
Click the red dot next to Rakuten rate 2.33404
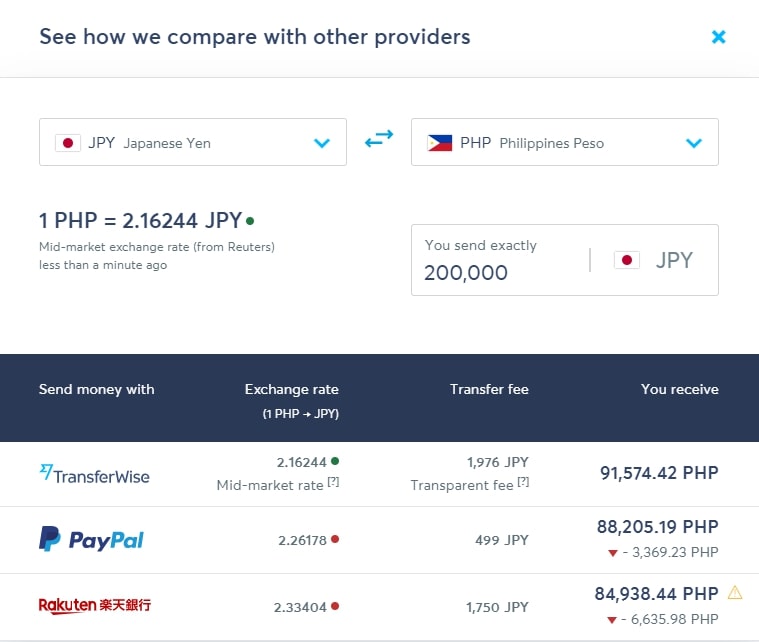click(x=335, y=606)
